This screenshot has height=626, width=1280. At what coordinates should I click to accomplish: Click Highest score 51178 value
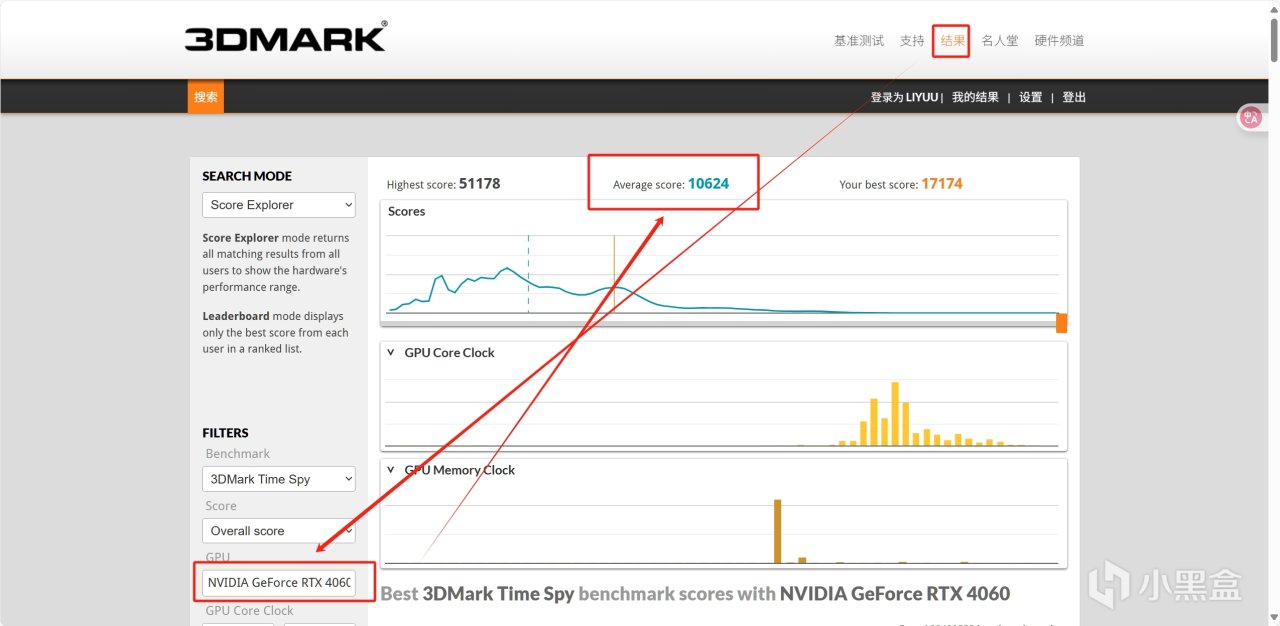click(x=479, y=184)
